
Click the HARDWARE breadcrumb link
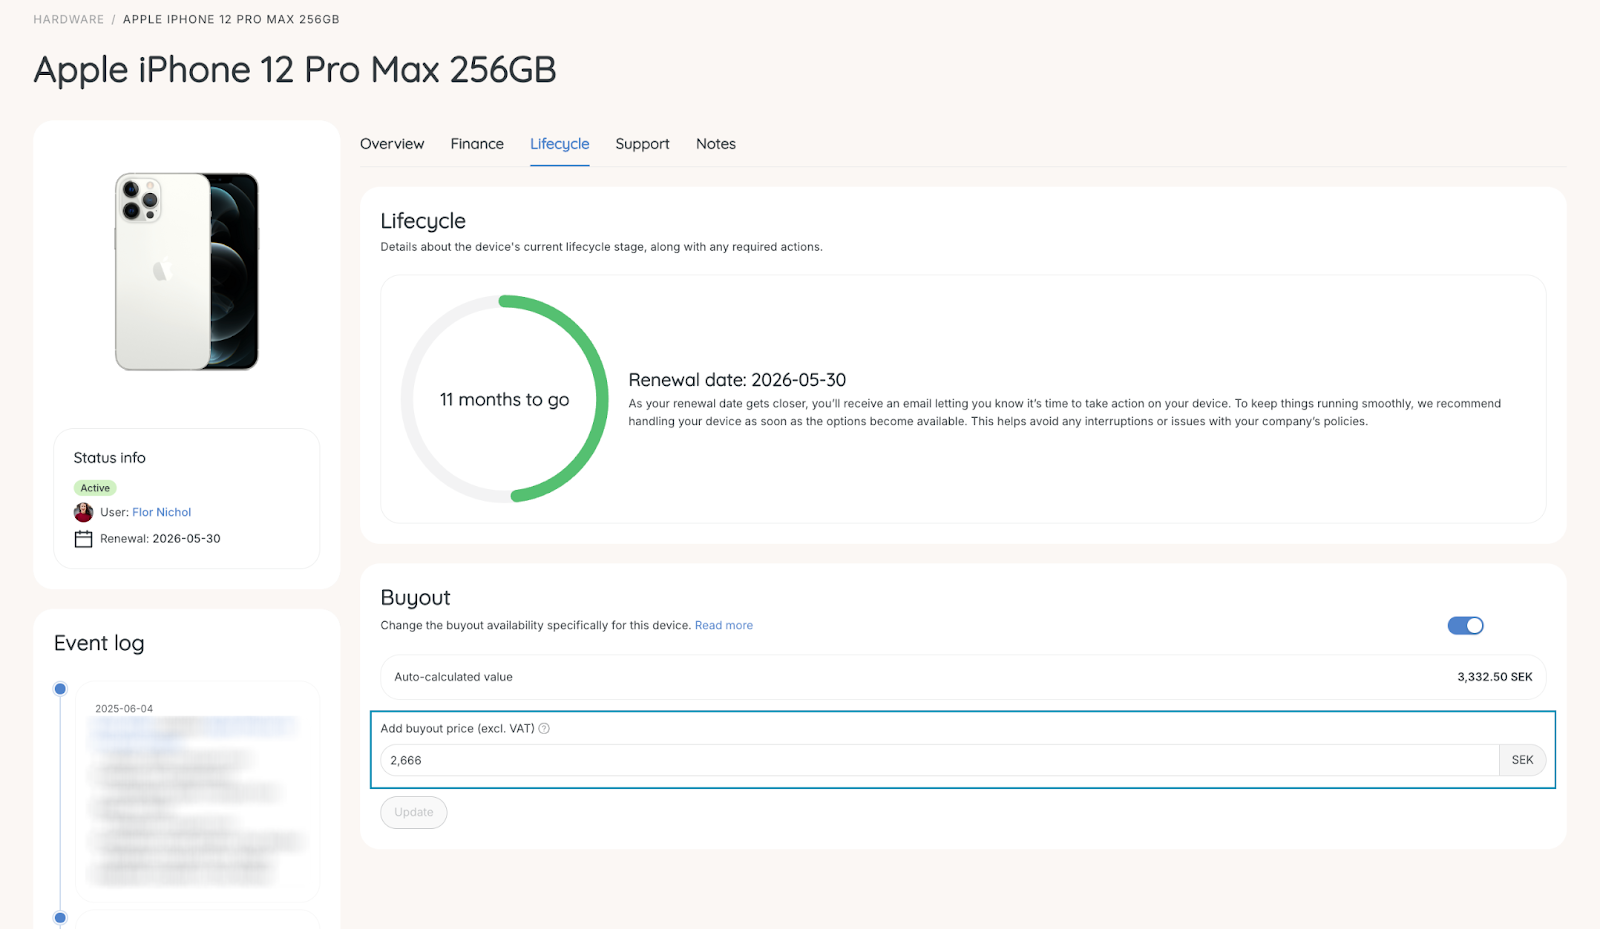pos(69,20)
